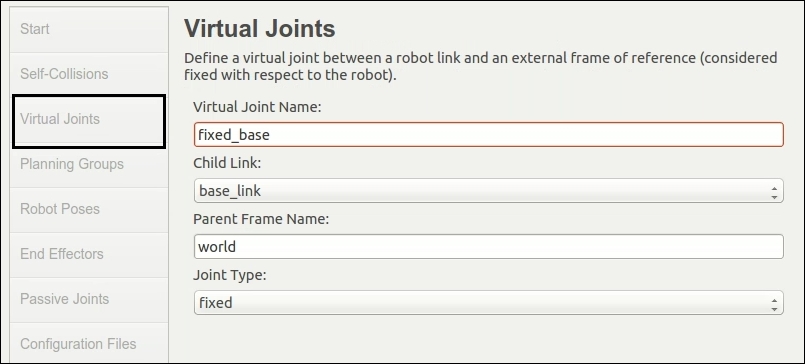Switch to the Self-Collisions section

pos(89,74)
